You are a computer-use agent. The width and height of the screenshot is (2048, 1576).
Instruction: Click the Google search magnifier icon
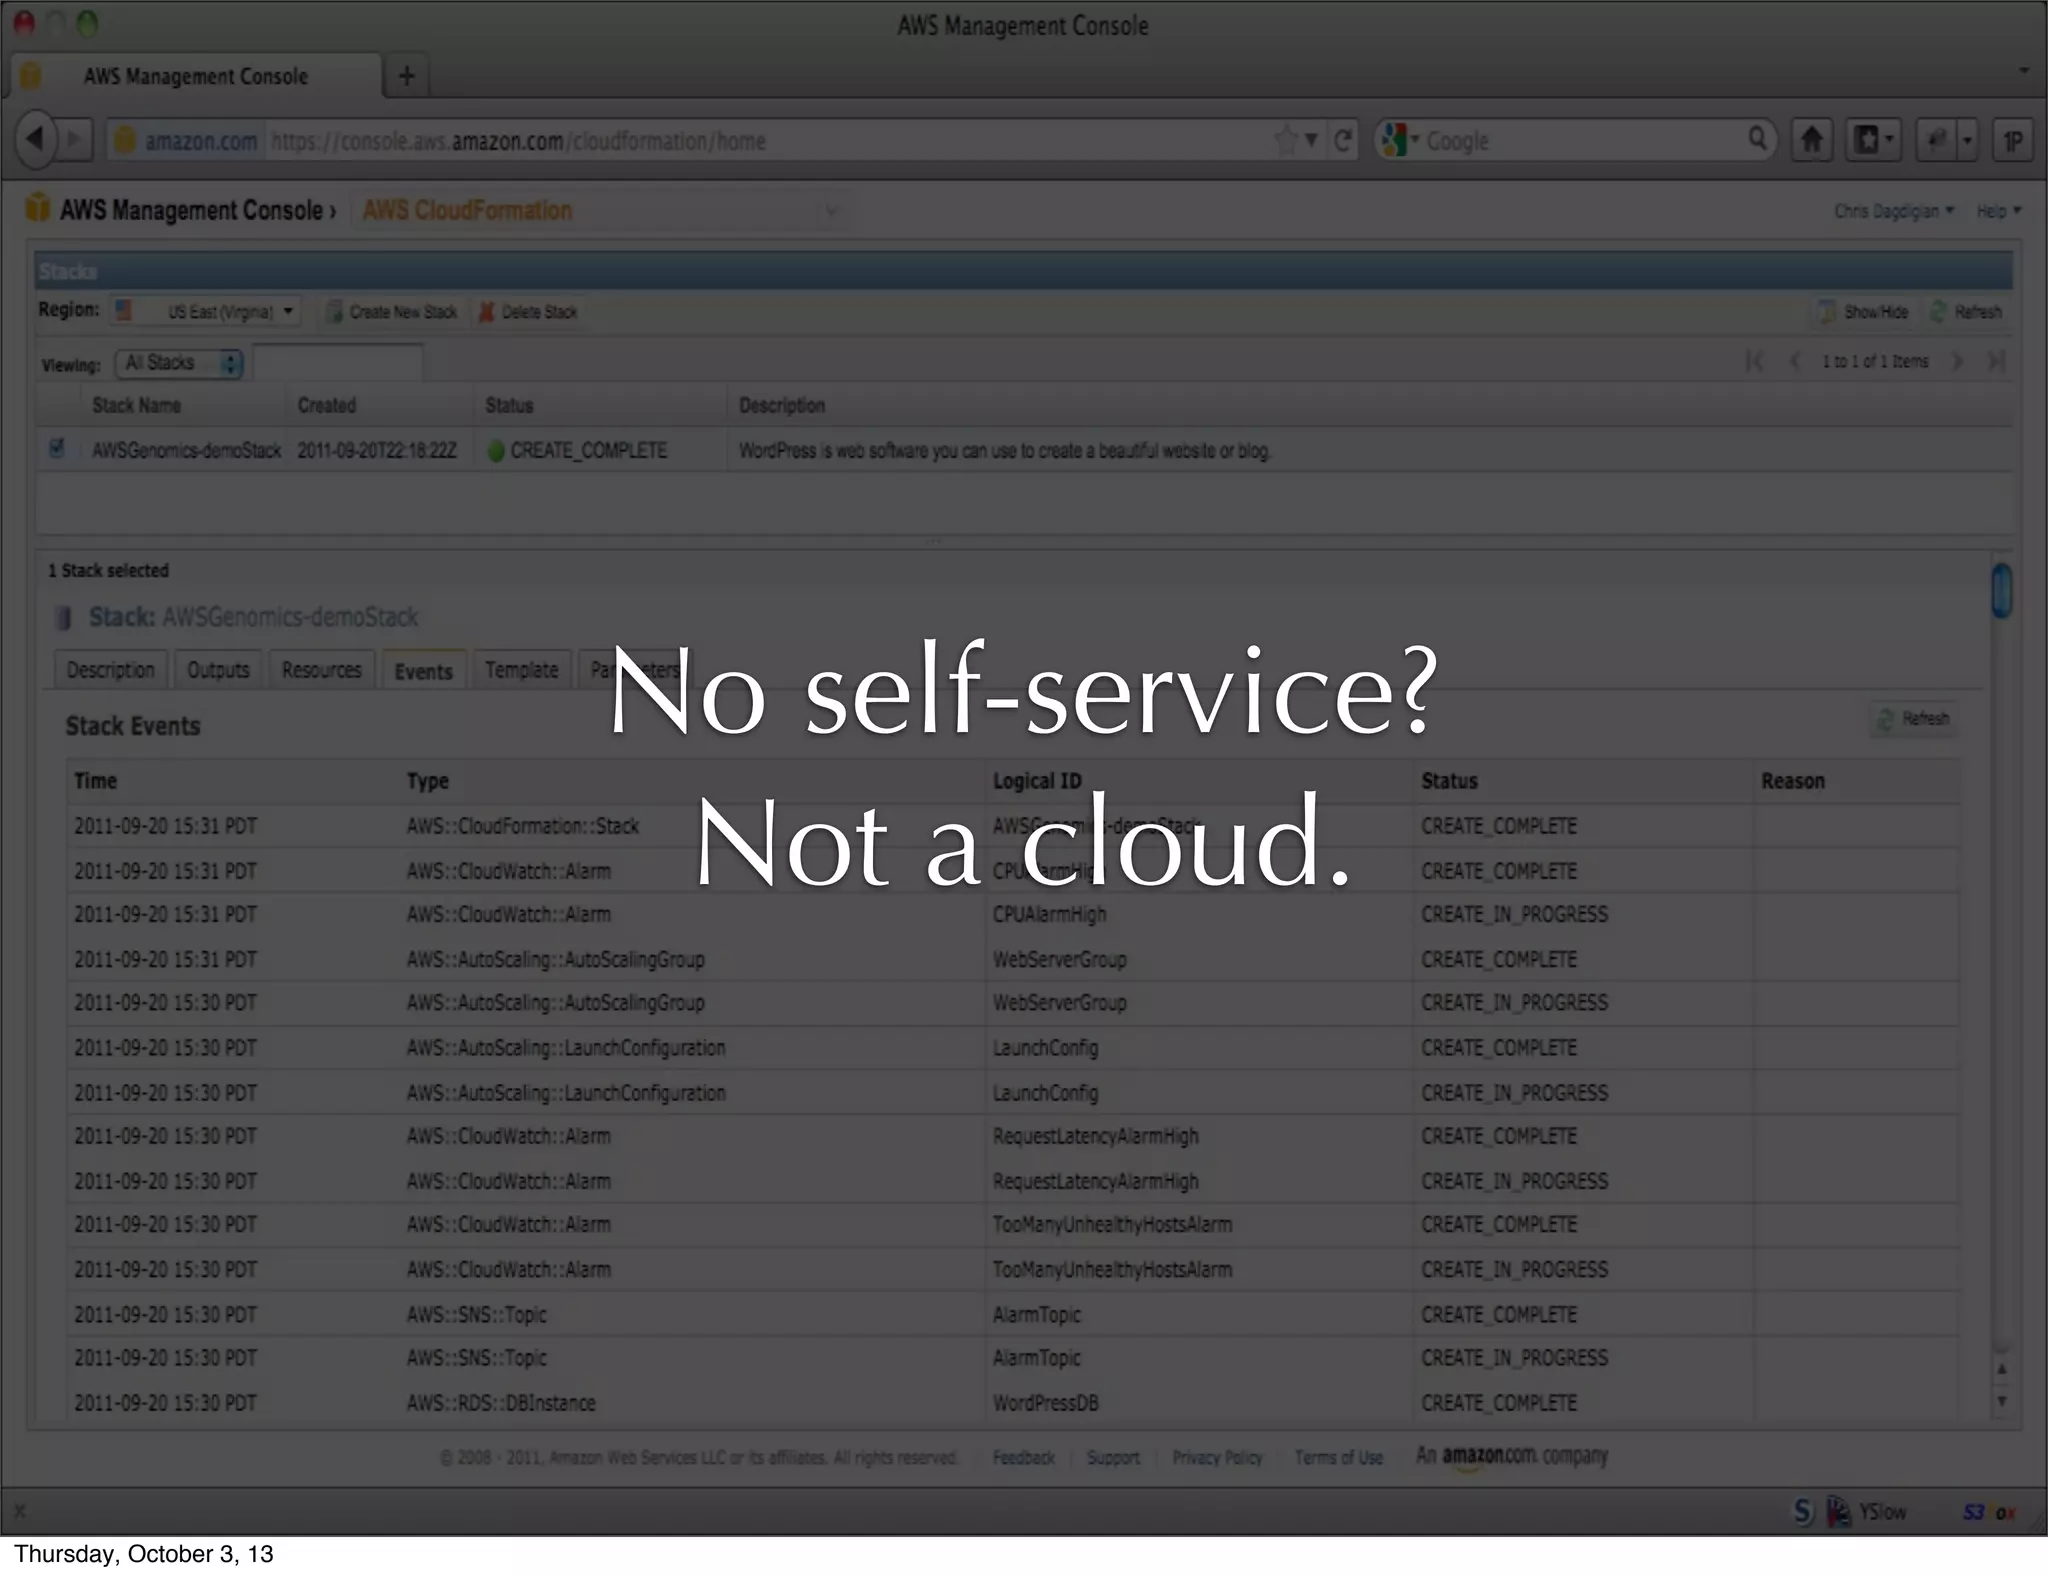point(1757,139)
